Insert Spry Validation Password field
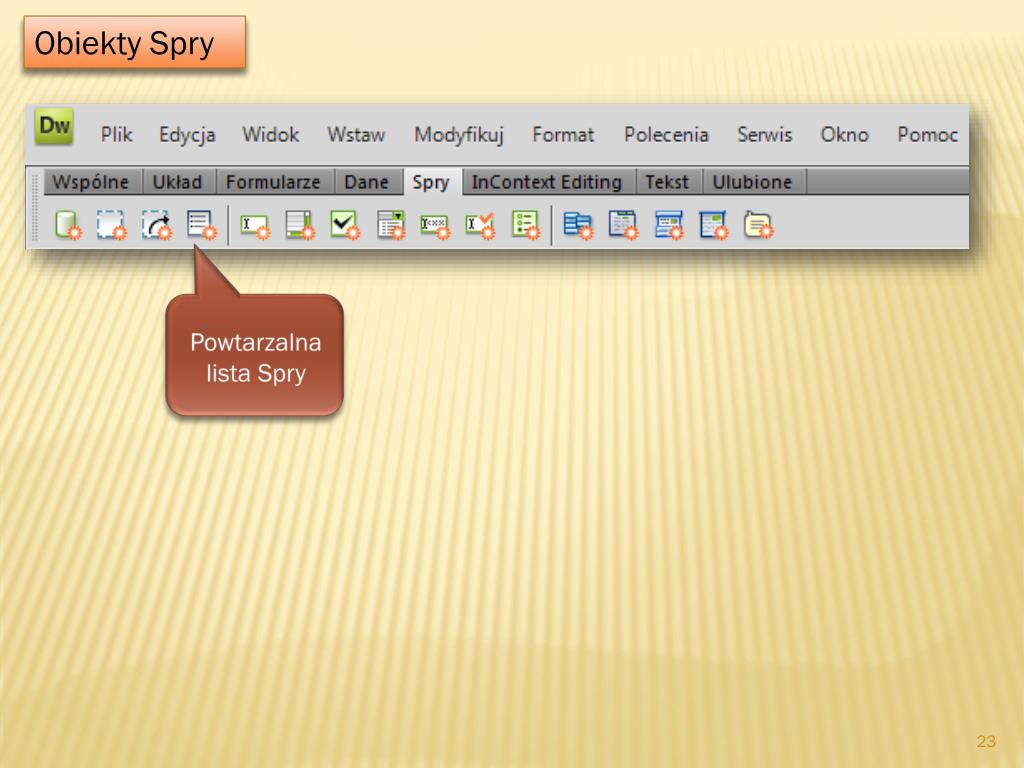1024x768 pixels. coord(435,227)
